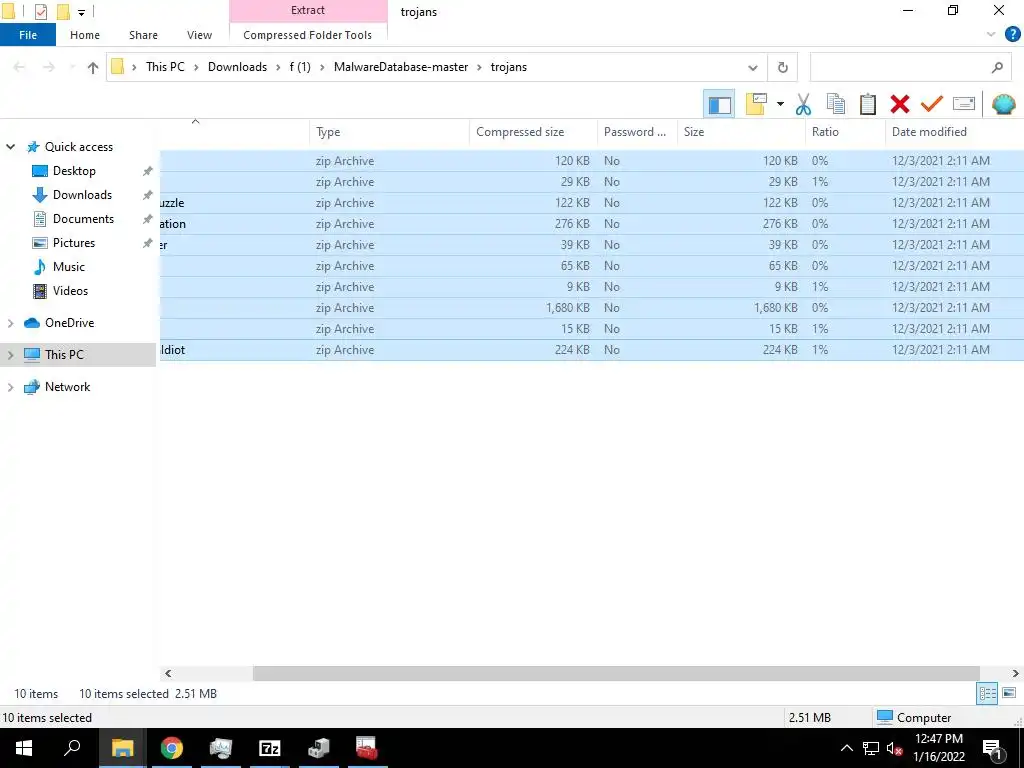The image size is (1024, 768).
Task: Switch to the Home ribbon tab
Action: 85,35
